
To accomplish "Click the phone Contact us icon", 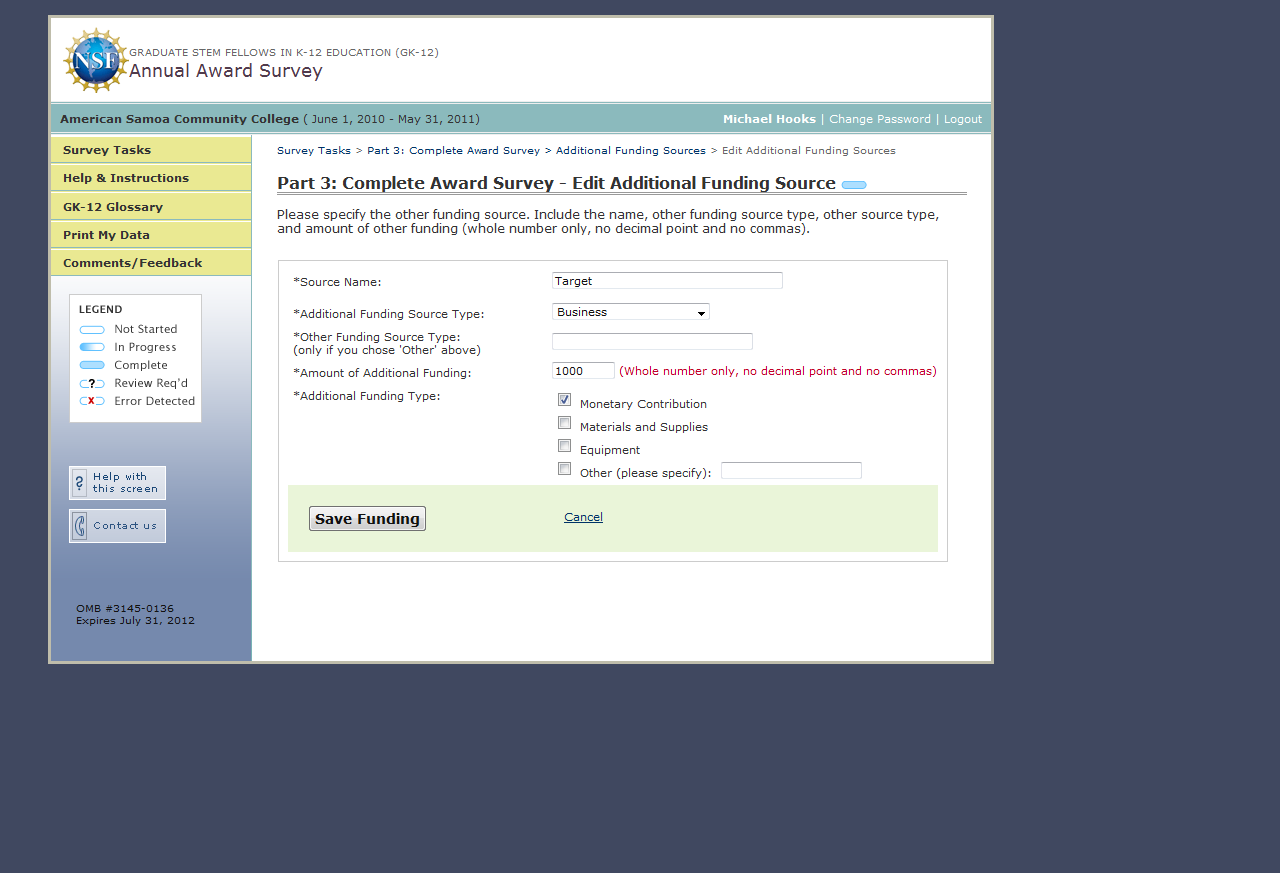I will [80, 526].
